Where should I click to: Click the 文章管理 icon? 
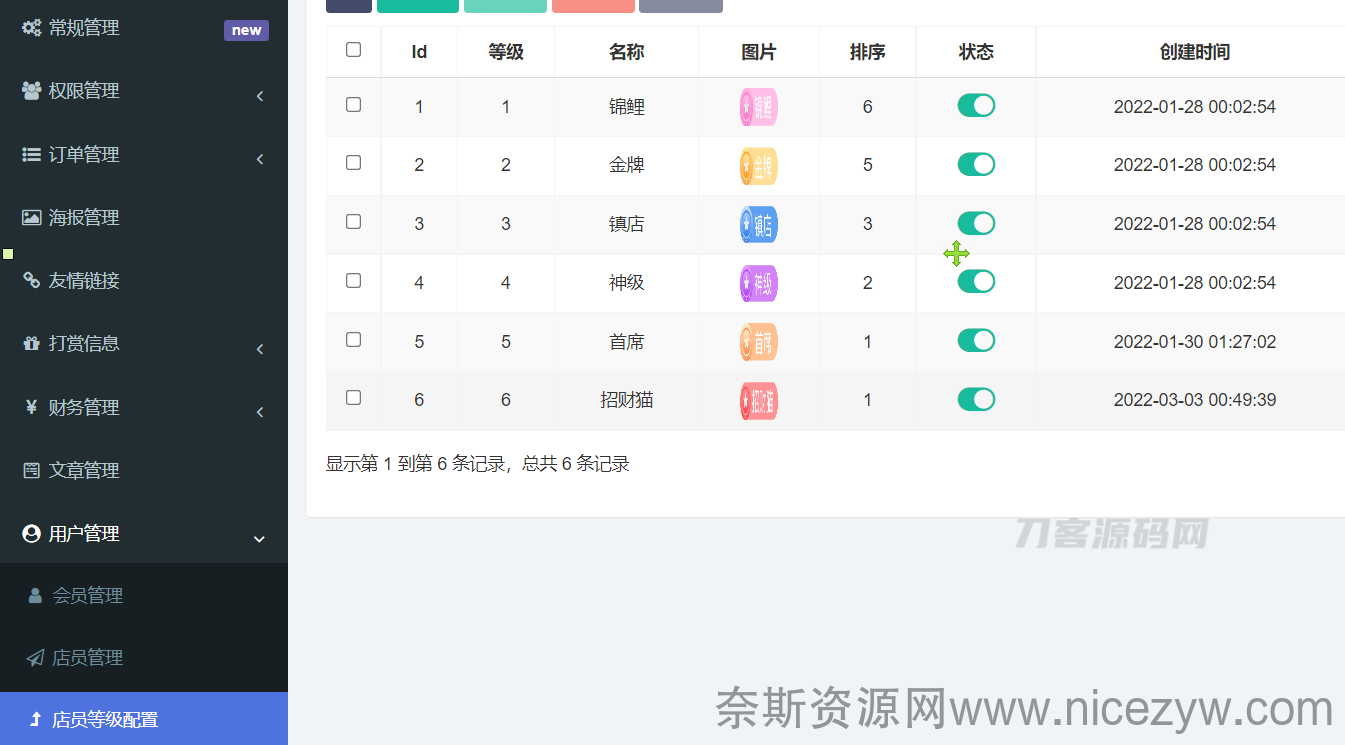pos(32,470)
